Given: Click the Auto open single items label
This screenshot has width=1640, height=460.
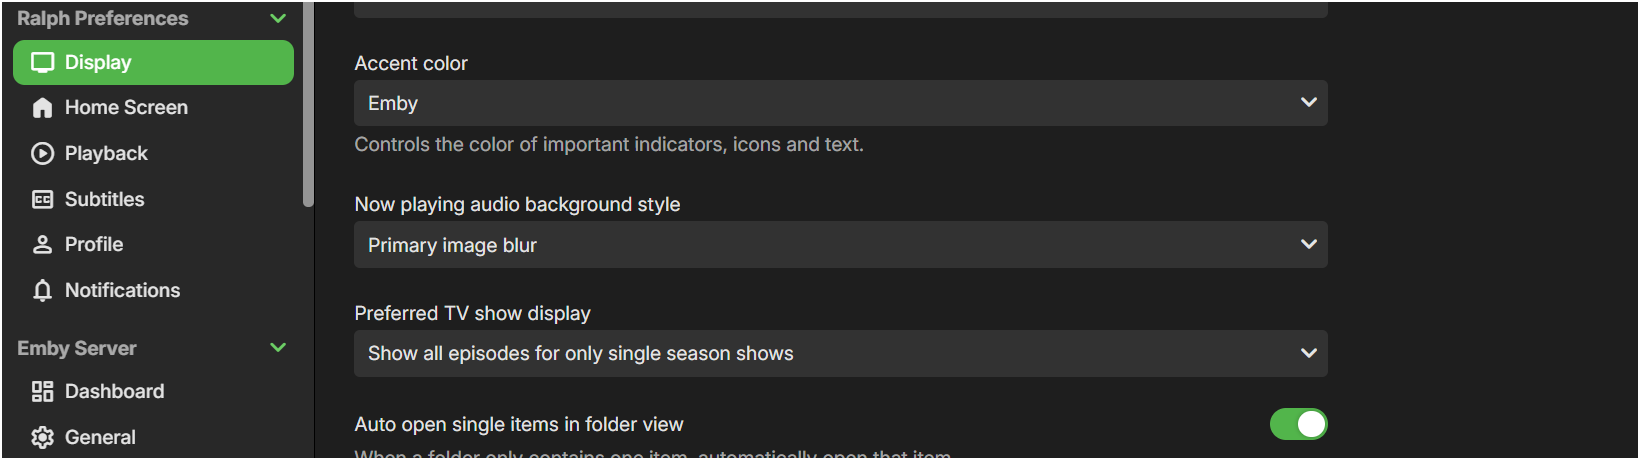Looking at the screenshot, I should [519, 425].
